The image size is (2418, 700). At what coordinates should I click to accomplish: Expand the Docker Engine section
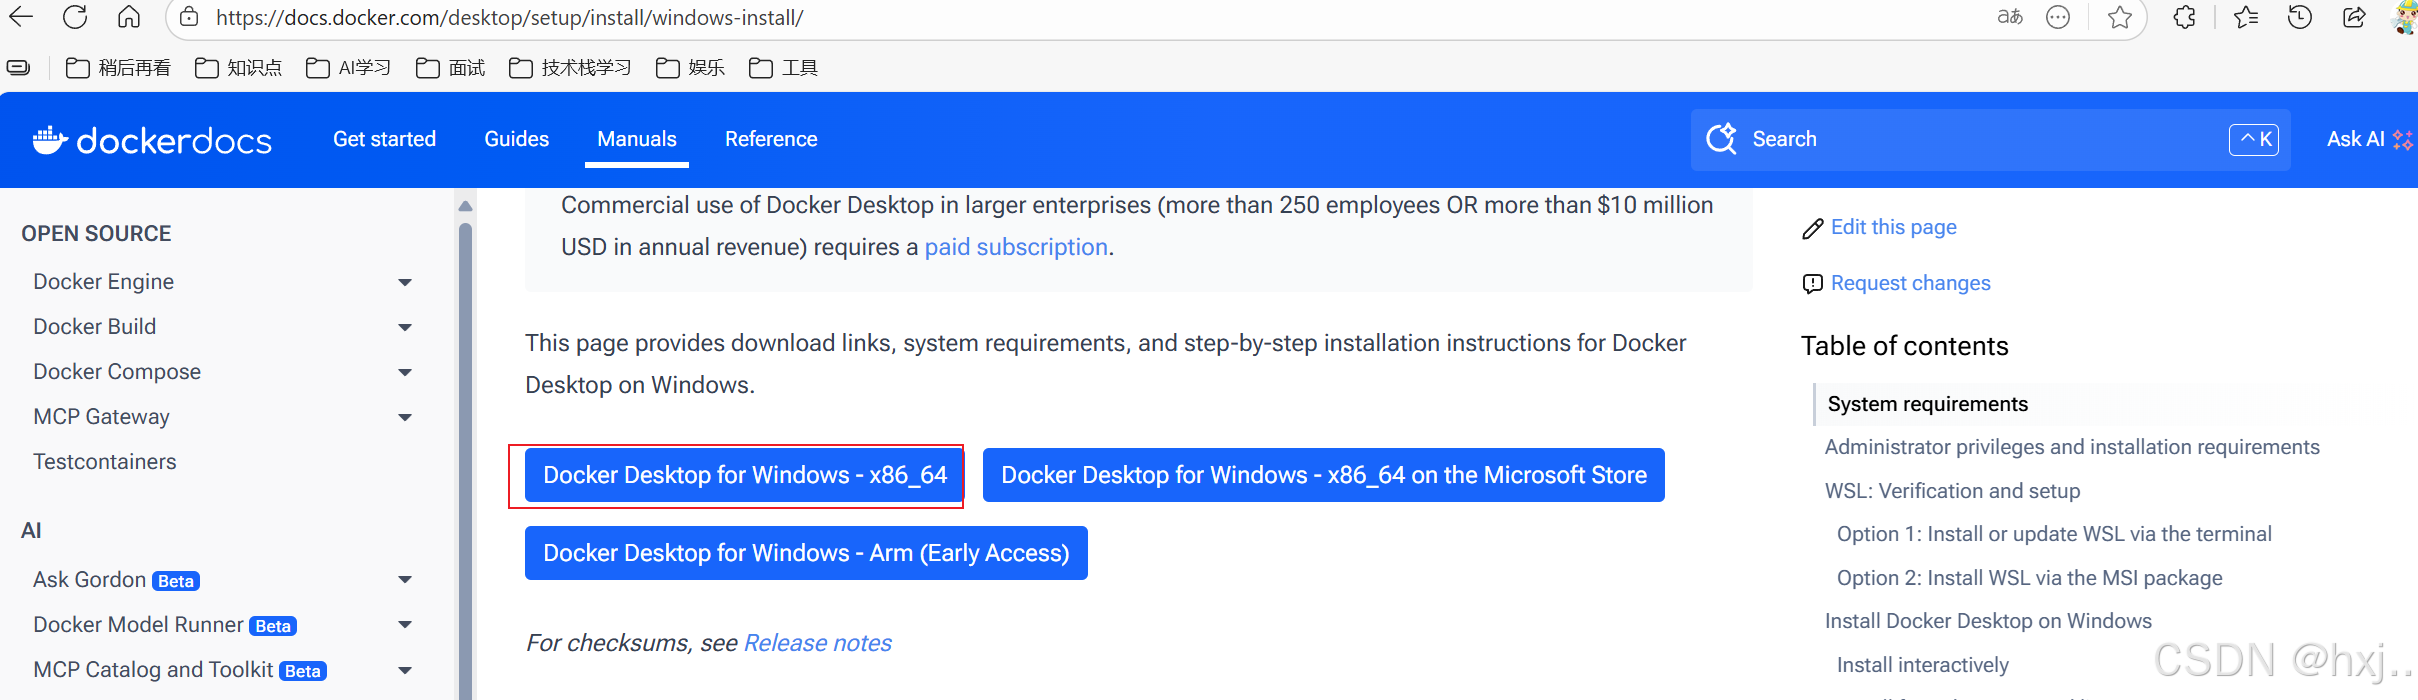pyautogui.click(x=405, y=282)
